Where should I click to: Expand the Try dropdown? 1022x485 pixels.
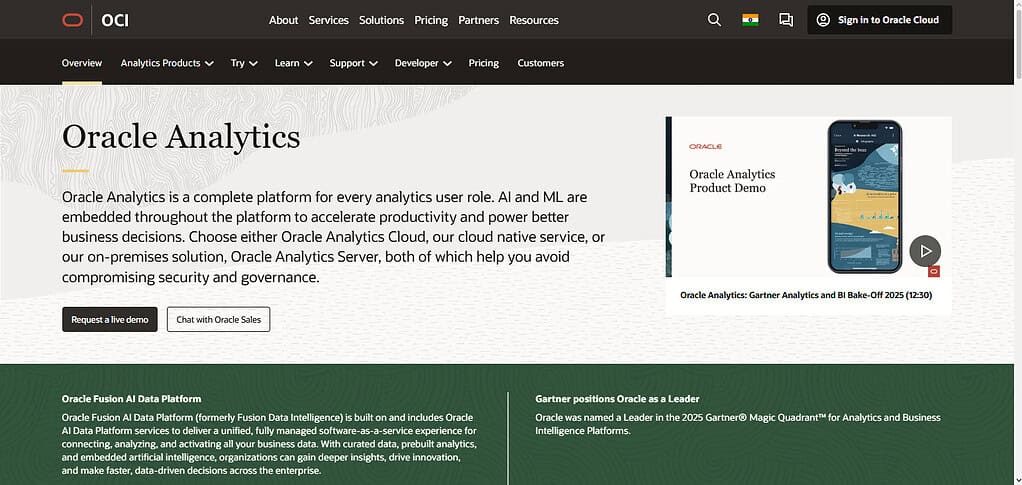click(x=244, y=63)
